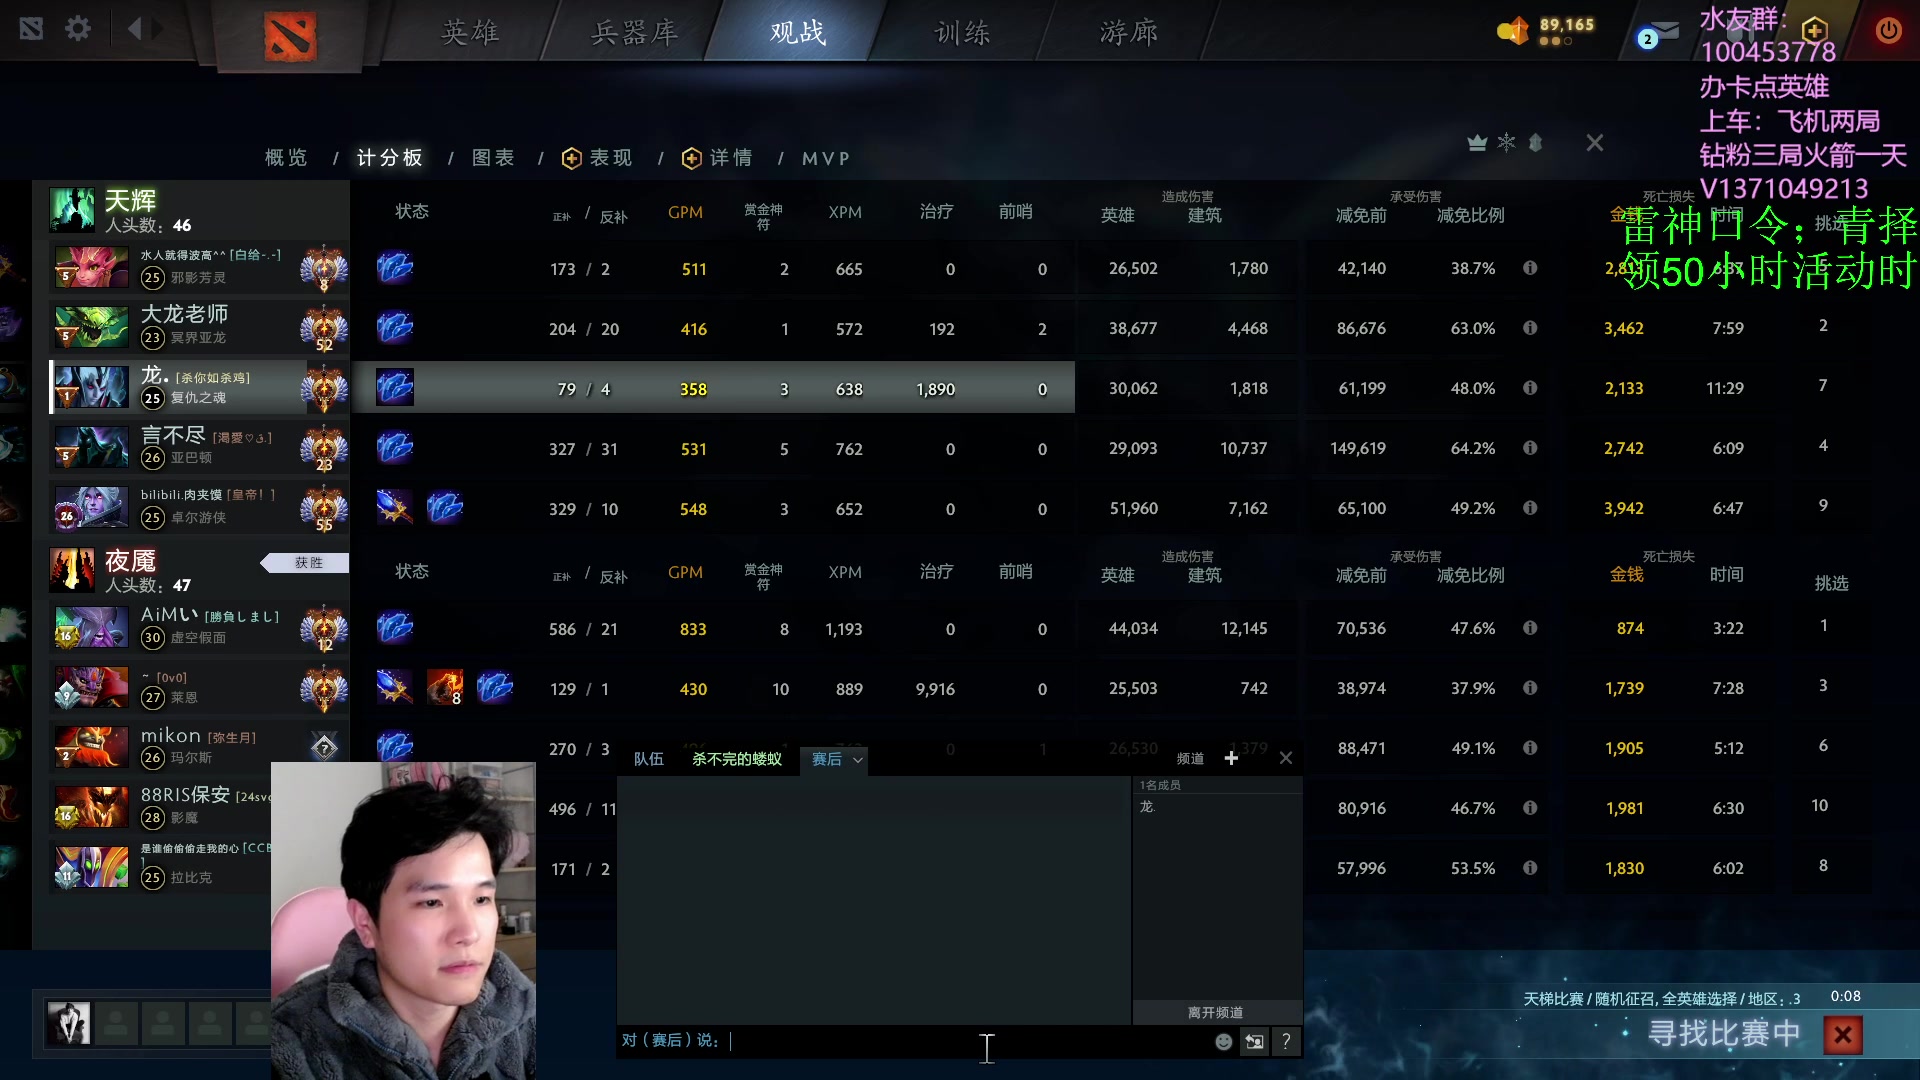The width and height of the screenshot is (1920, 1080).
Task: Close the chat window X
Action: [1286, 758]
